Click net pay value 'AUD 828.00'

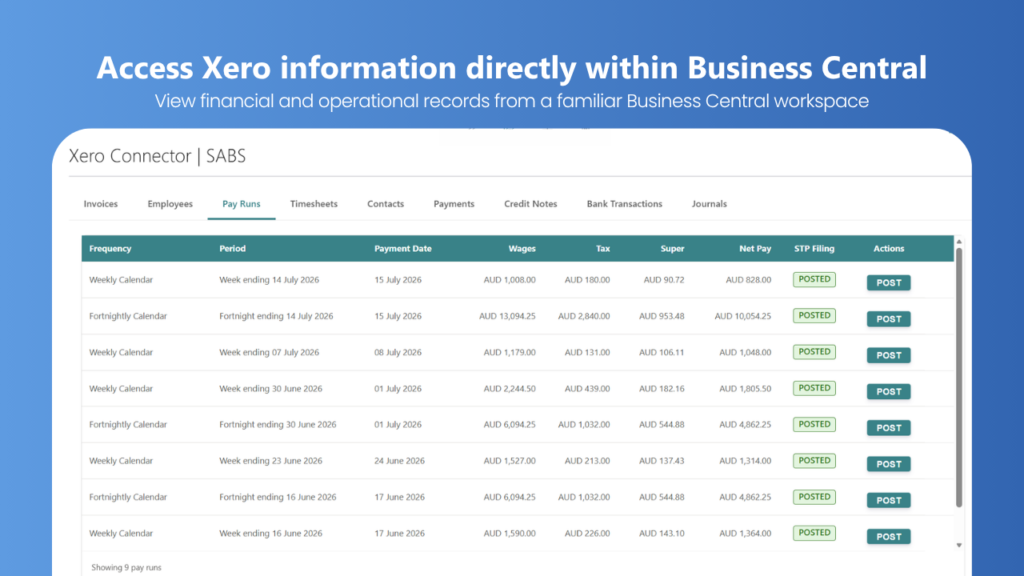coord(748,280)
